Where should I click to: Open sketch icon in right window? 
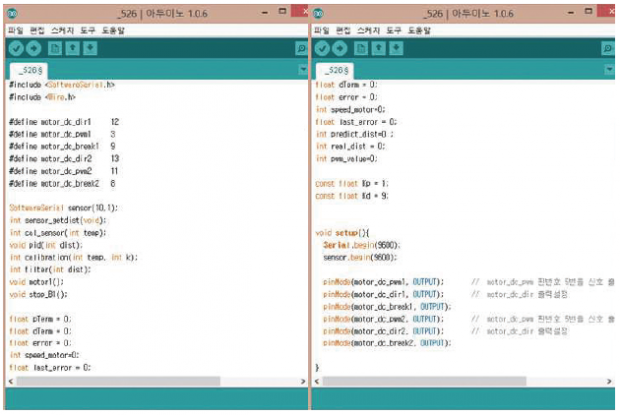click(x=379, y=48)
